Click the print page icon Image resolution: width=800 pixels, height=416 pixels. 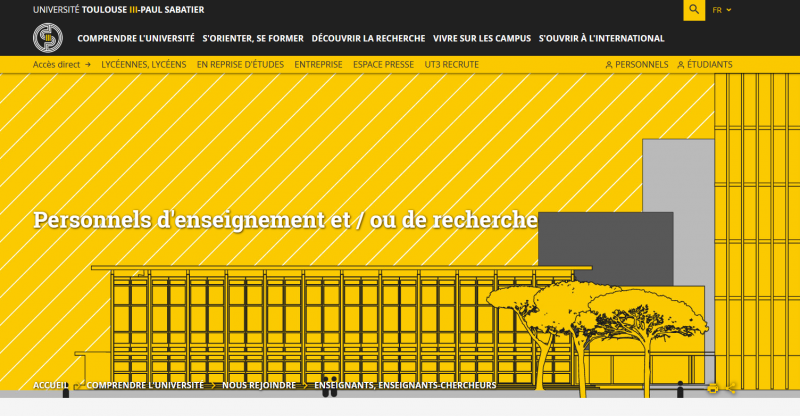[713, 388]
